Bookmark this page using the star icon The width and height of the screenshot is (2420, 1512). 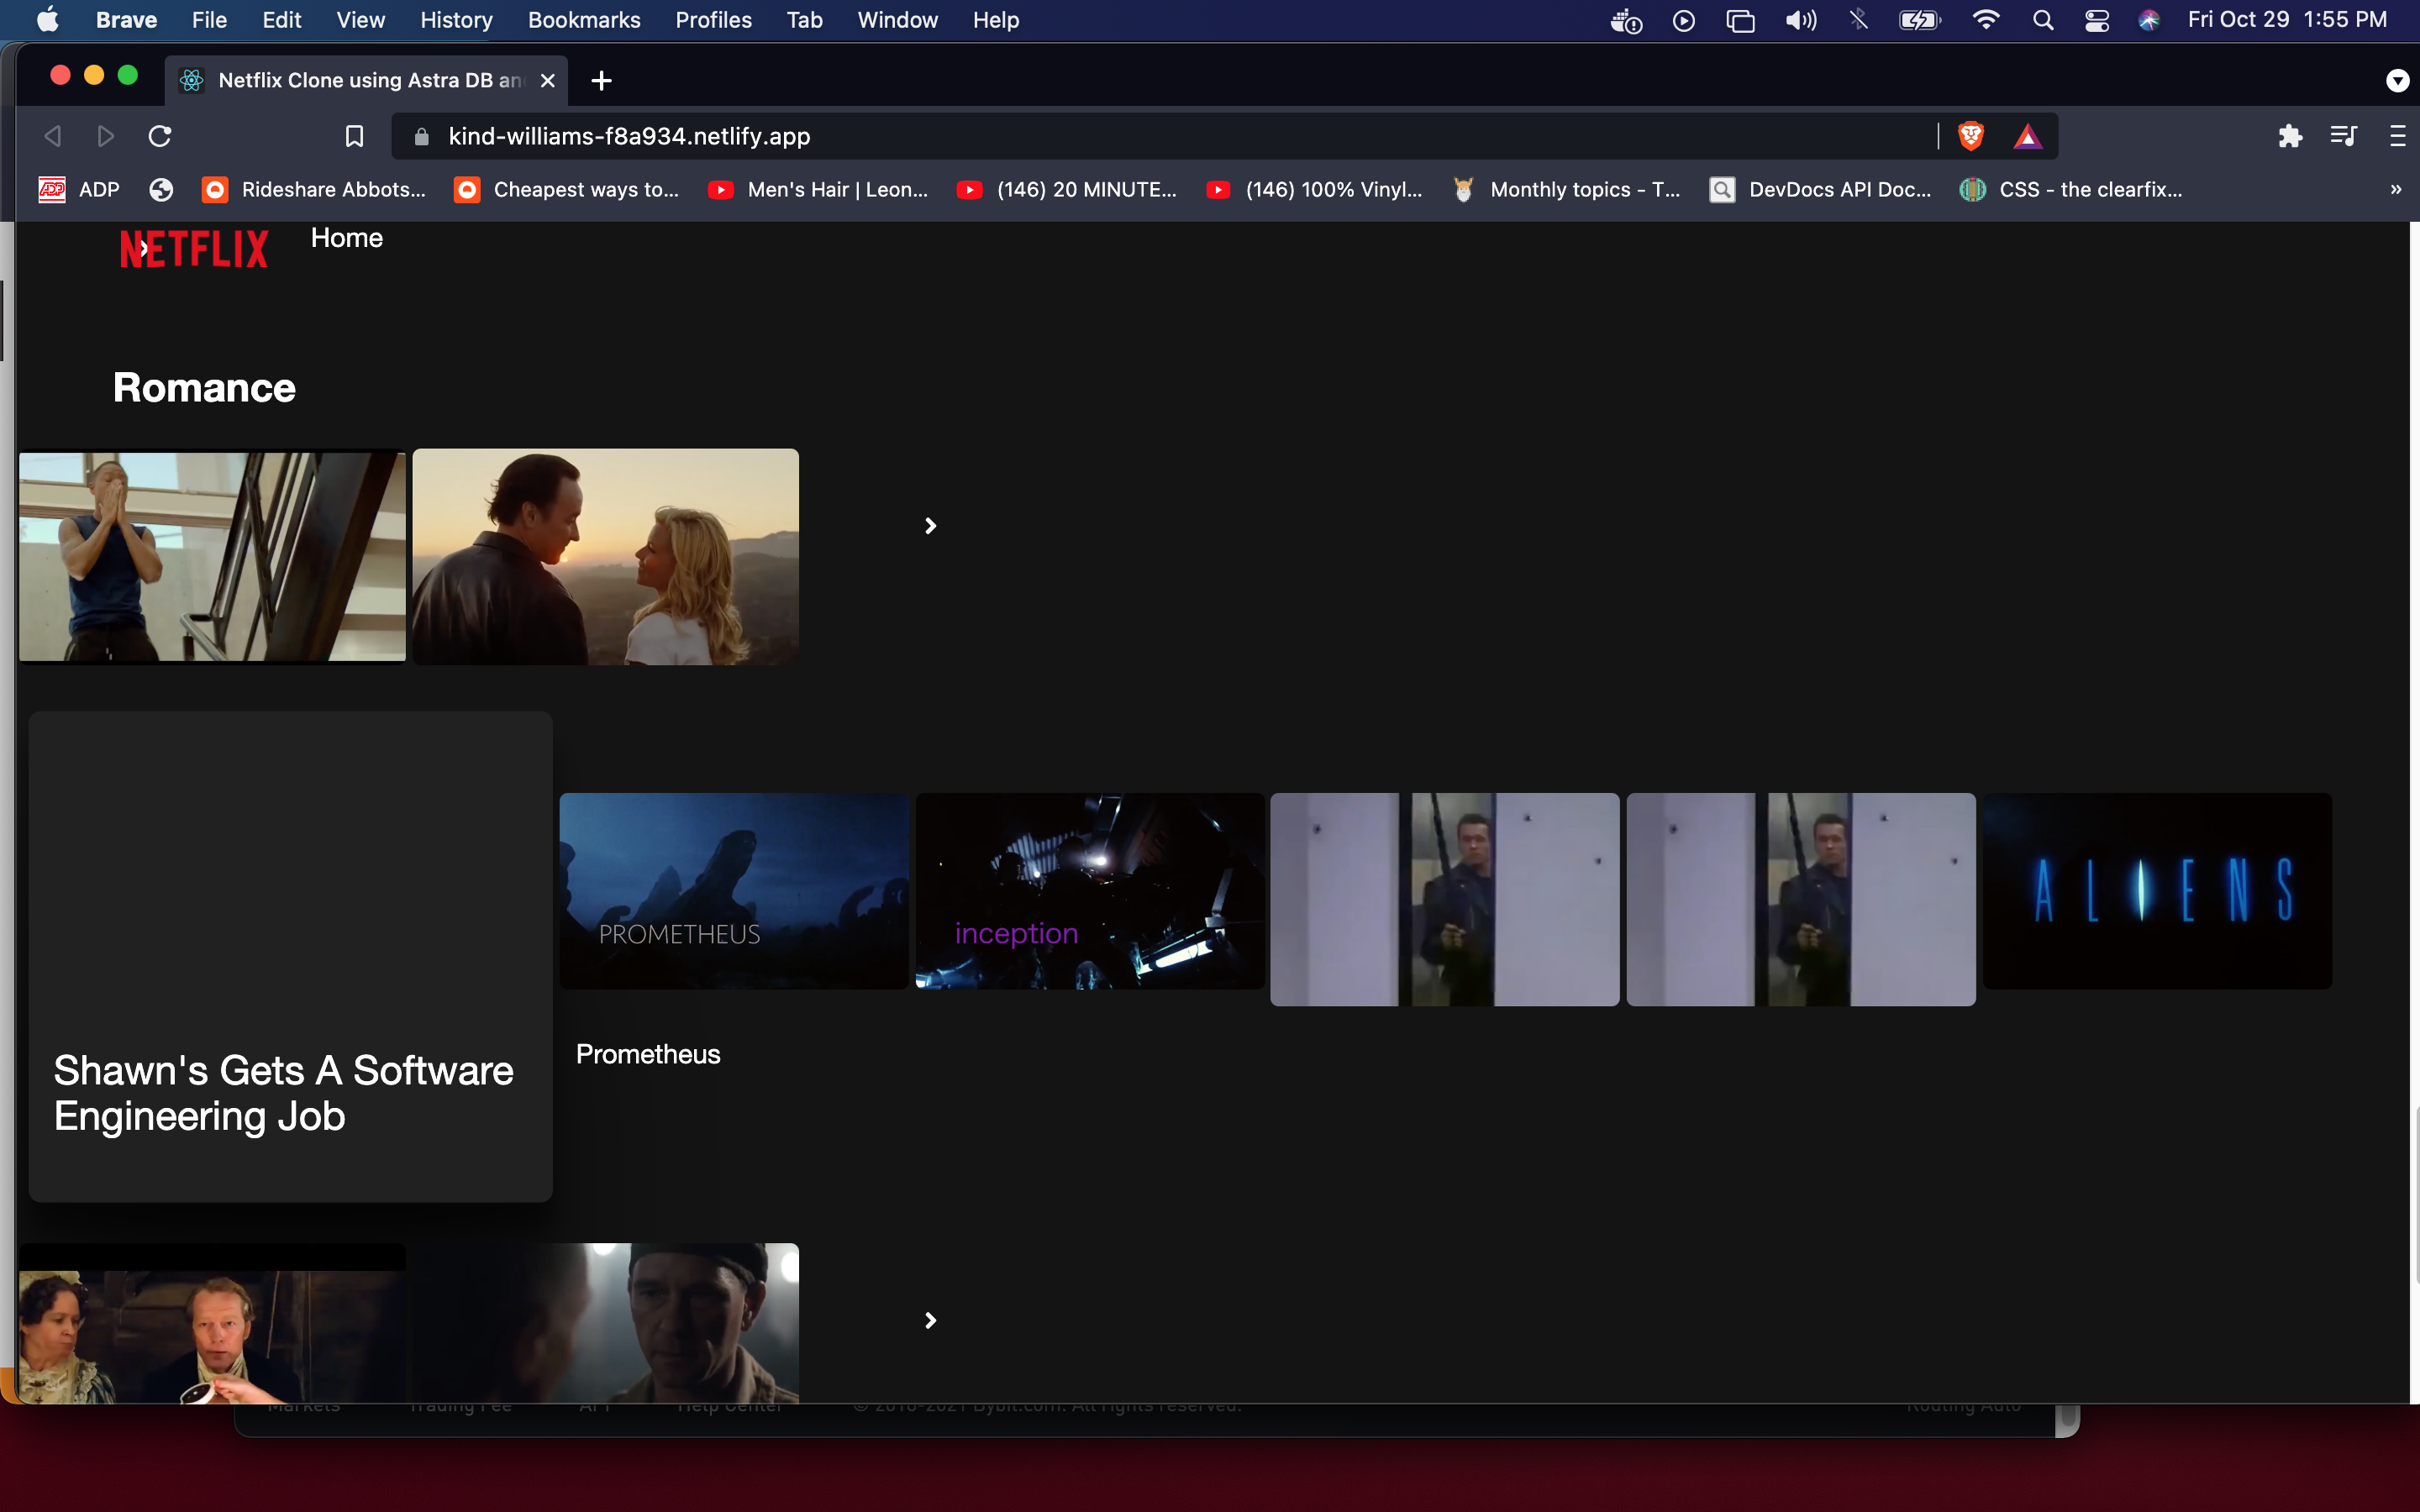[x=354, y=136]
